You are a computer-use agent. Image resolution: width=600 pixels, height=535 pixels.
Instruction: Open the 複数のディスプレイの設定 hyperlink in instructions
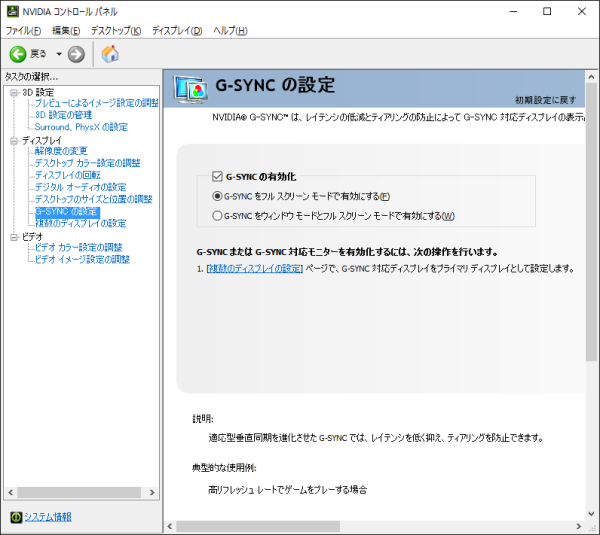(x=254, y=269)
